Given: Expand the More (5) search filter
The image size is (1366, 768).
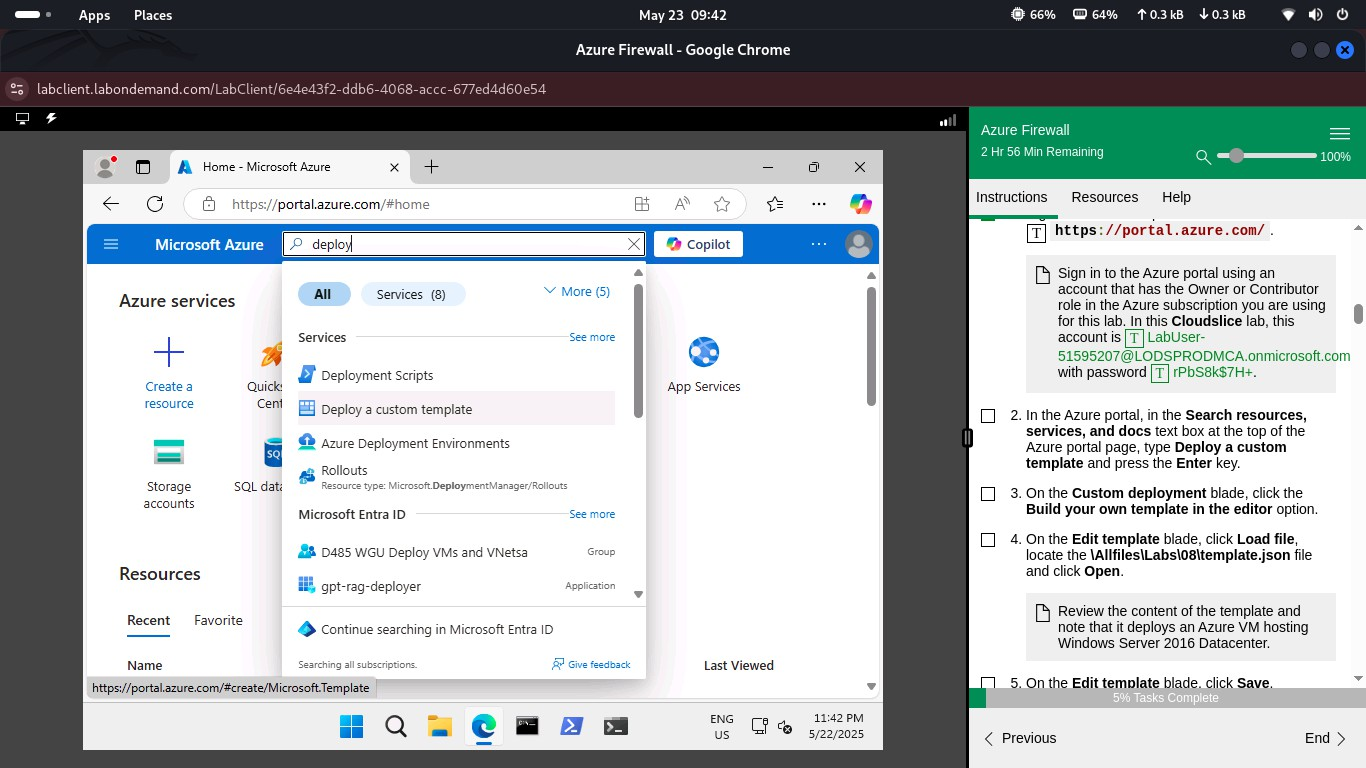Looking at the screenshot, I should point(576,291).
